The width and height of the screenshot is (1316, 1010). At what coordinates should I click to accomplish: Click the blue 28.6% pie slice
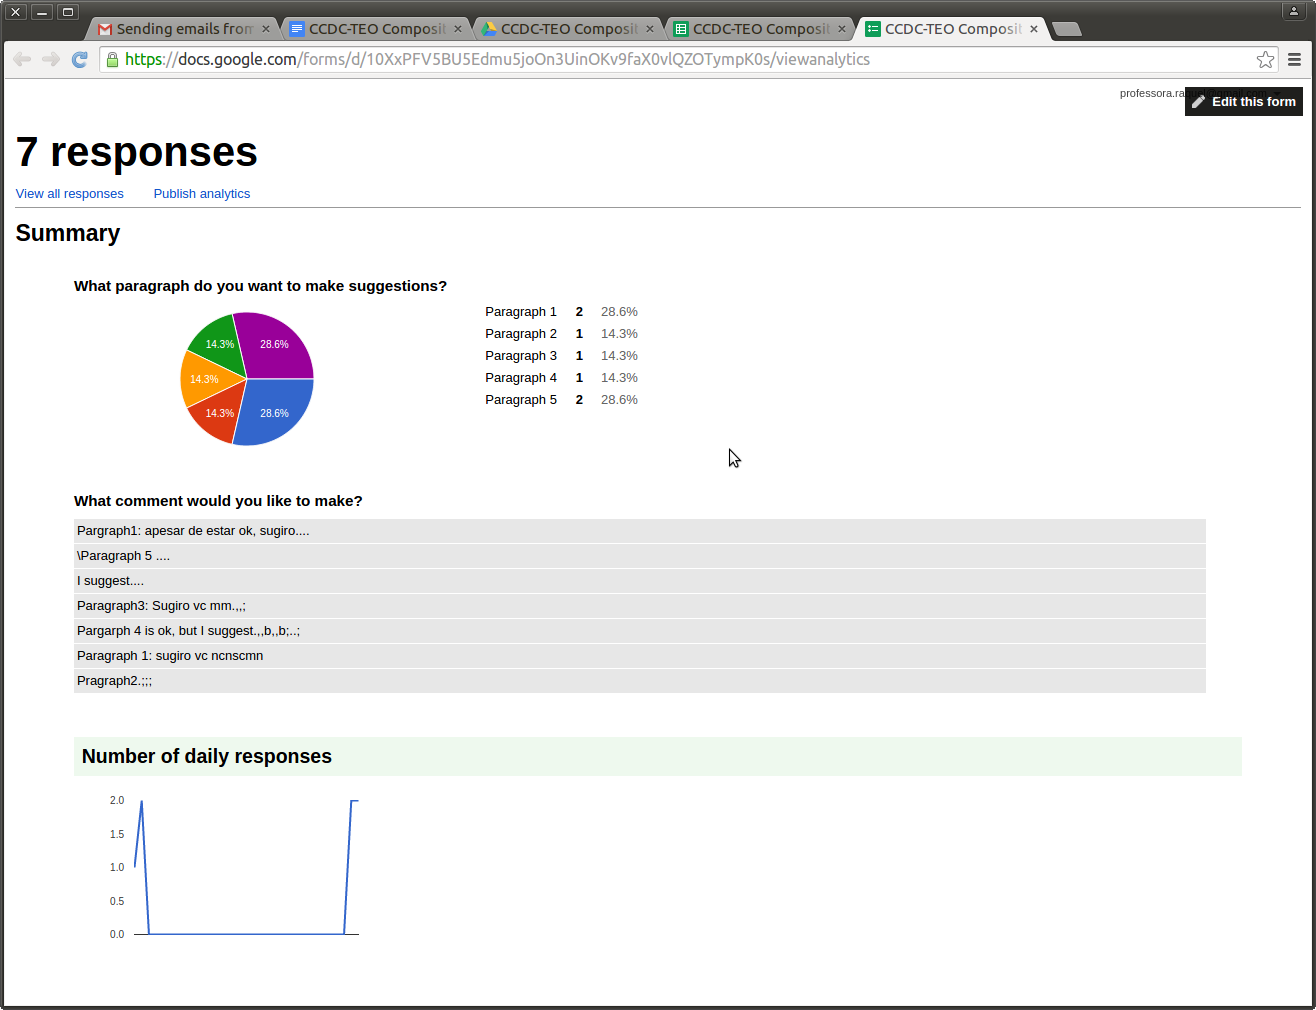(275, 412)
